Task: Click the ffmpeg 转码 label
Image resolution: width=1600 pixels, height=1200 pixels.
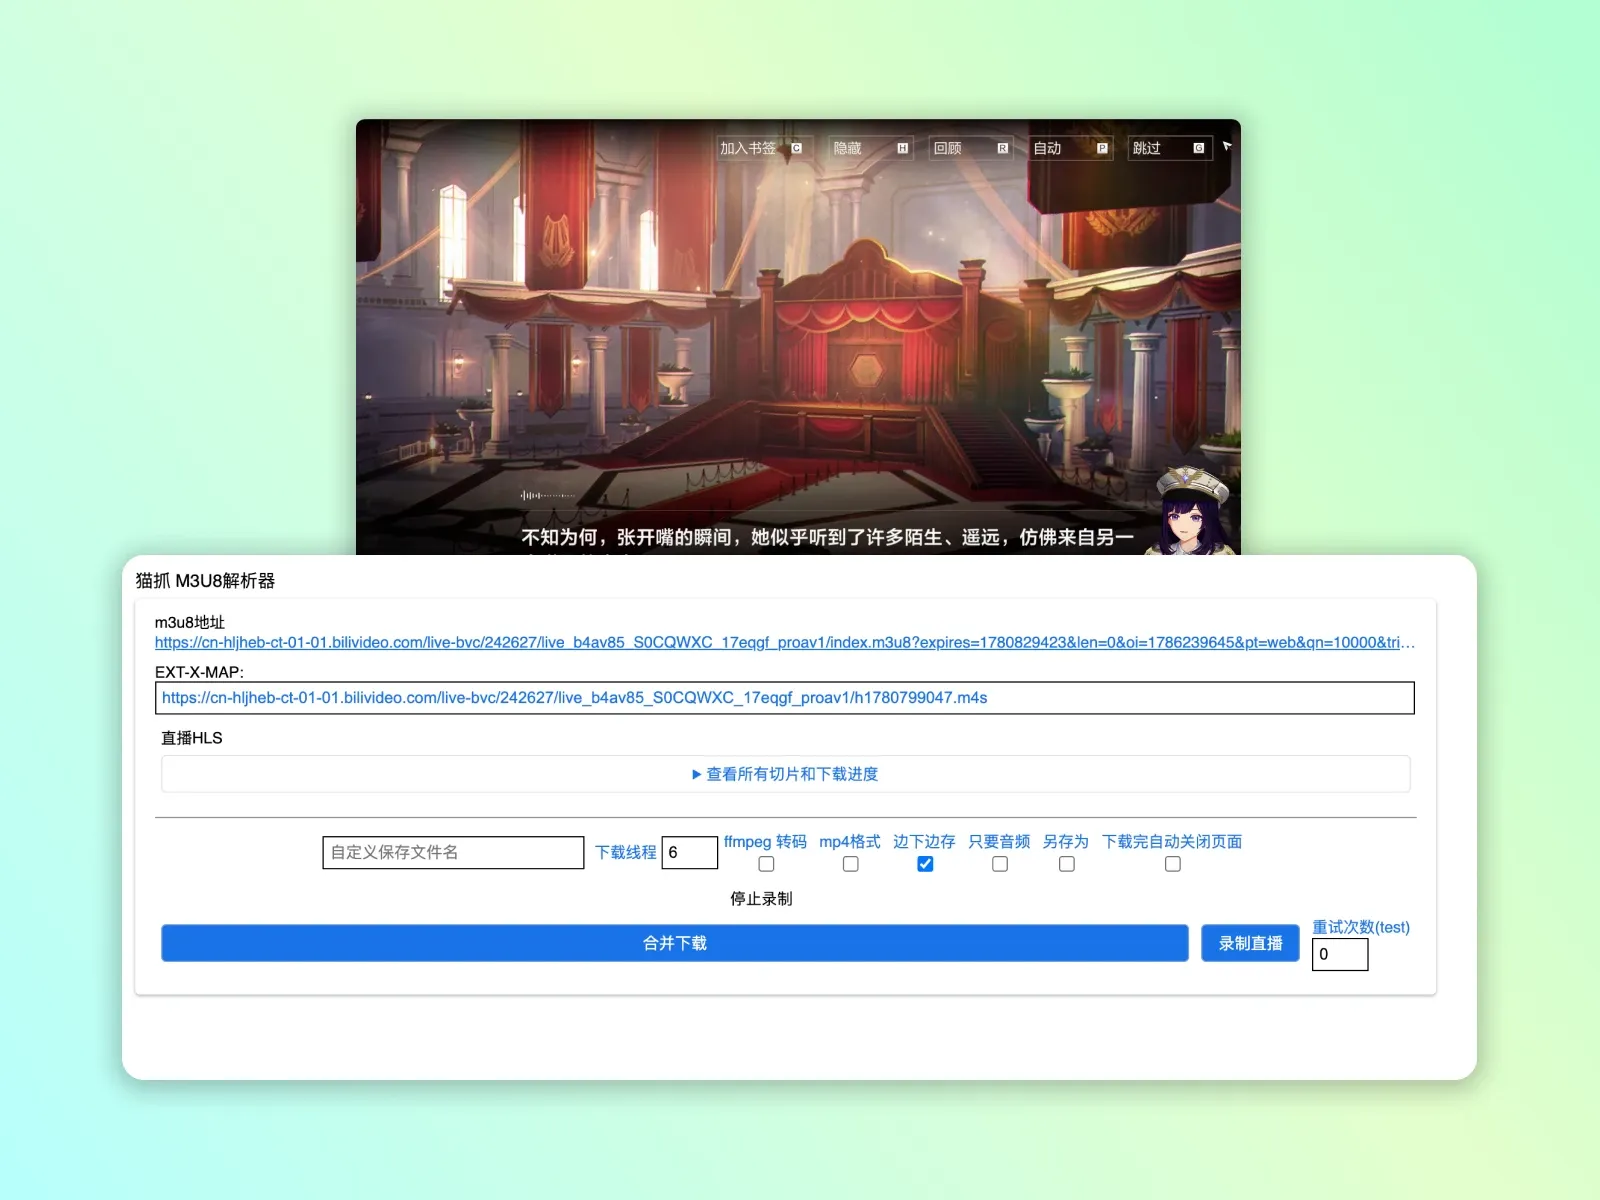Action: pyautogui.click(x=765, y=842)
